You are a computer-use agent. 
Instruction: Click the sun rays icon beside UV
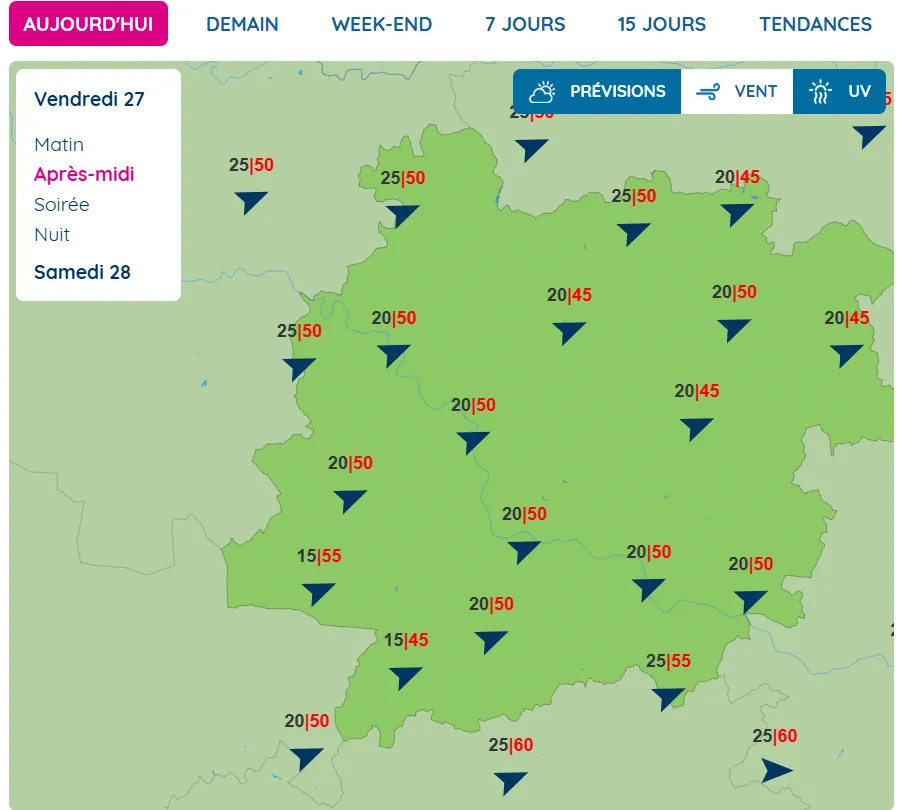(820, 92)
